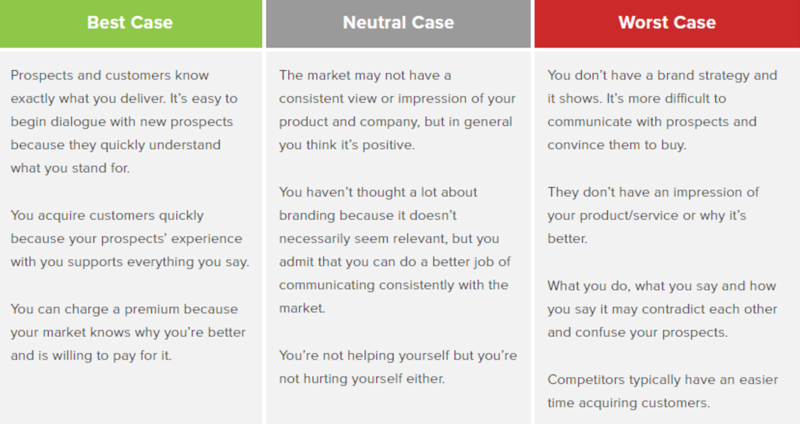This screenshot has width=800, height=424.
Task: Click the phrase communicating consistently with the market
Action: 393,296
